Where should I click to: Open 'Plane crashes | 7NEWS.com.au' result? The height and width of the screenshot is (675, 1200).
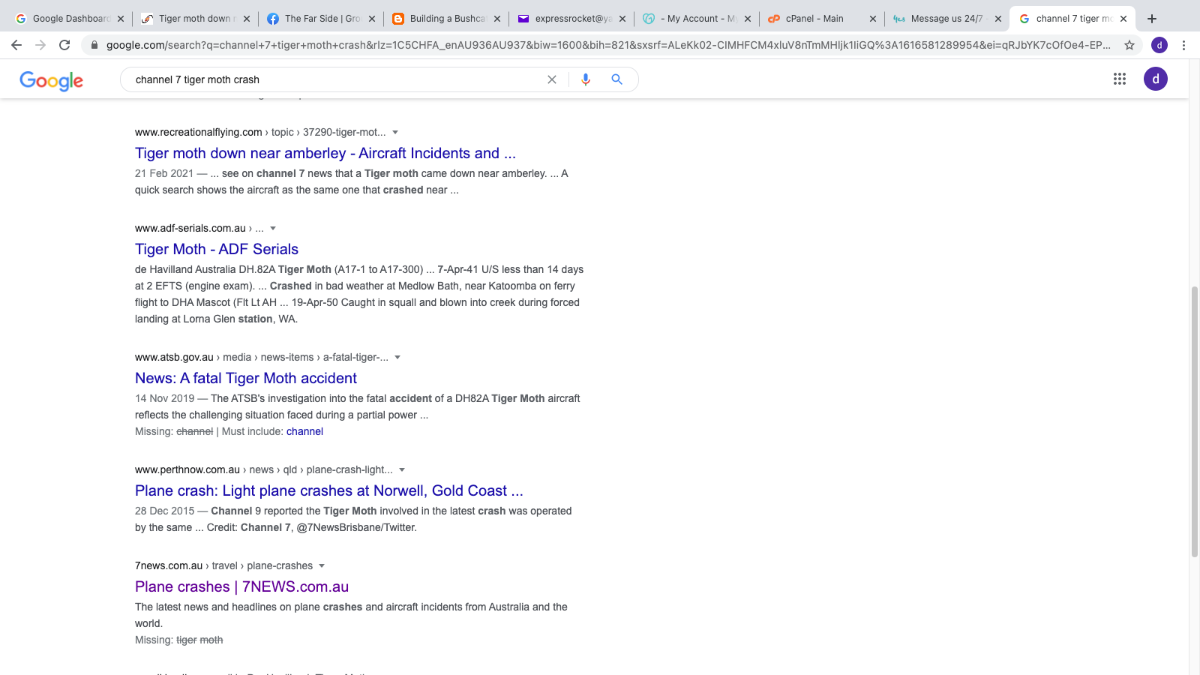coord(242,587)
